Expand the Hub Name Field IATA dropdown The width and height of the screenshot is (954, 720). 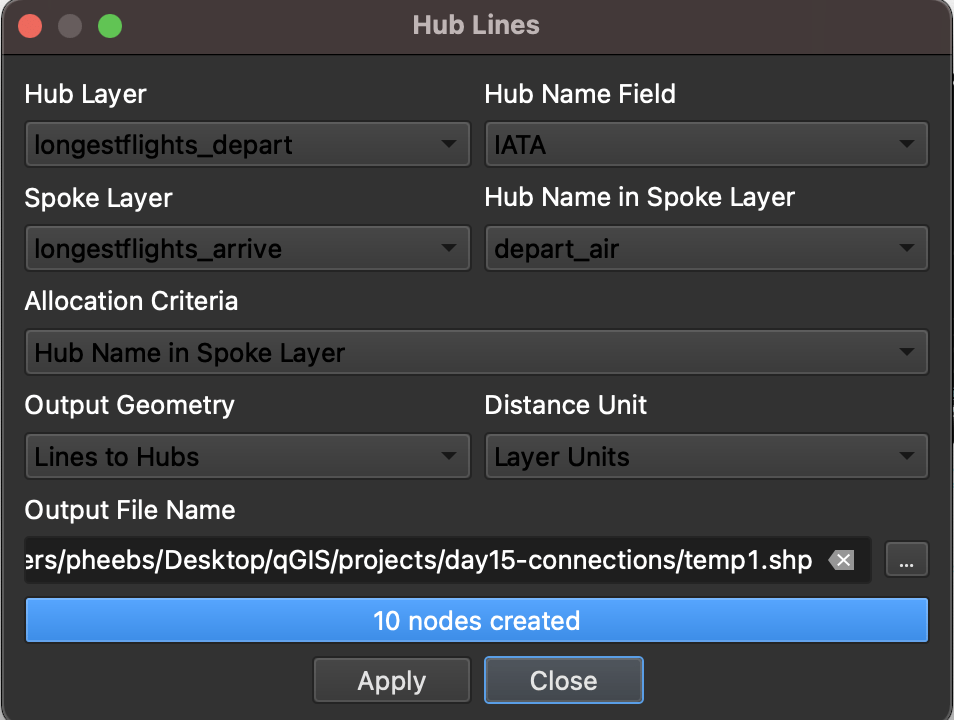[706, 145]
